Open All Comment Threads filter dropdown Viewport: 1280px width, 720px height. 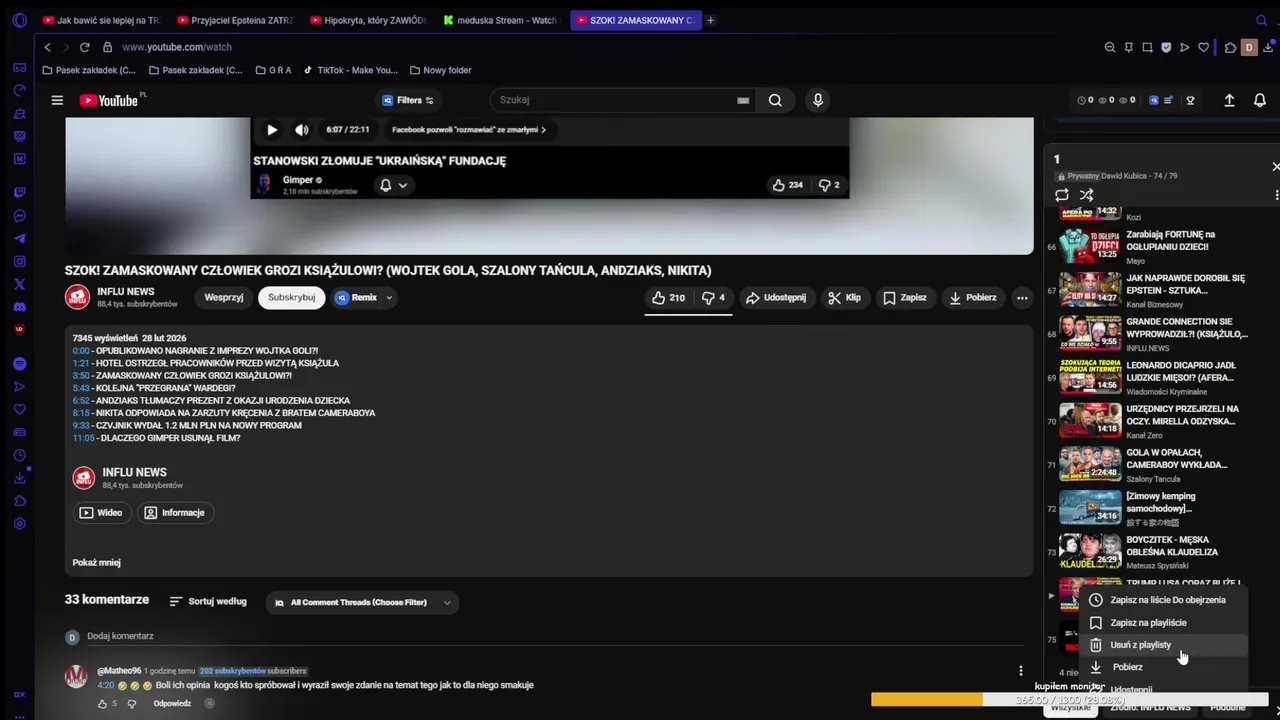(364, 603)
